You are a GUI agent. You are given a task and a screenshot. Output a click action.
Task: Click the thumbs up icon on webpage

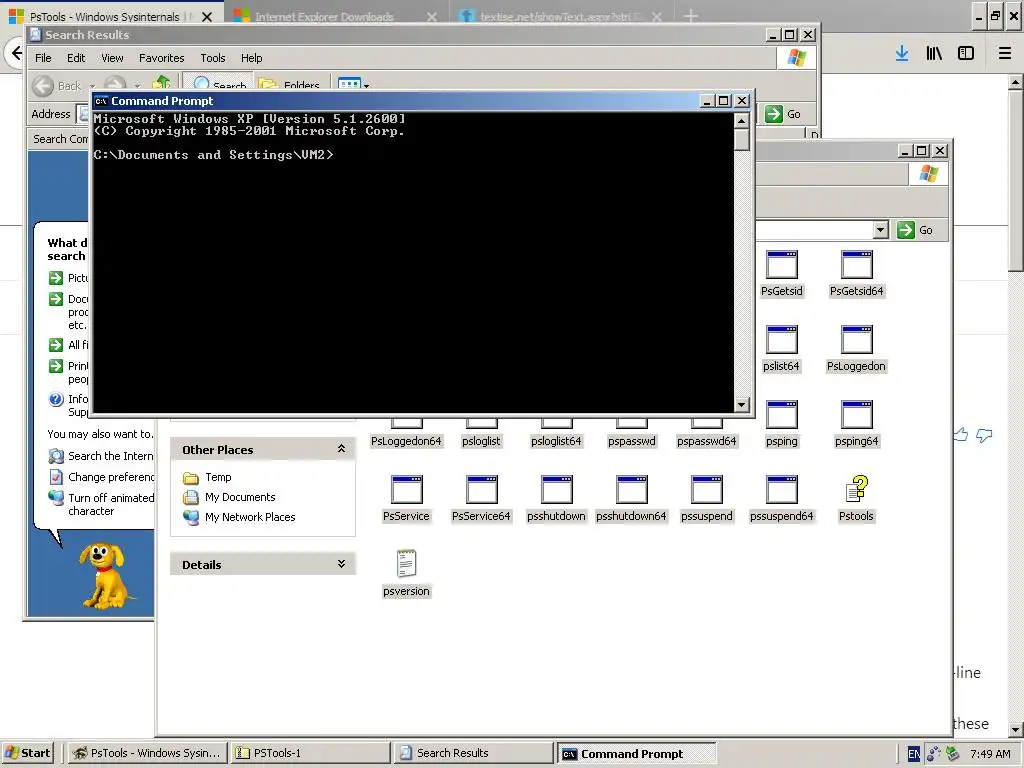961,434
